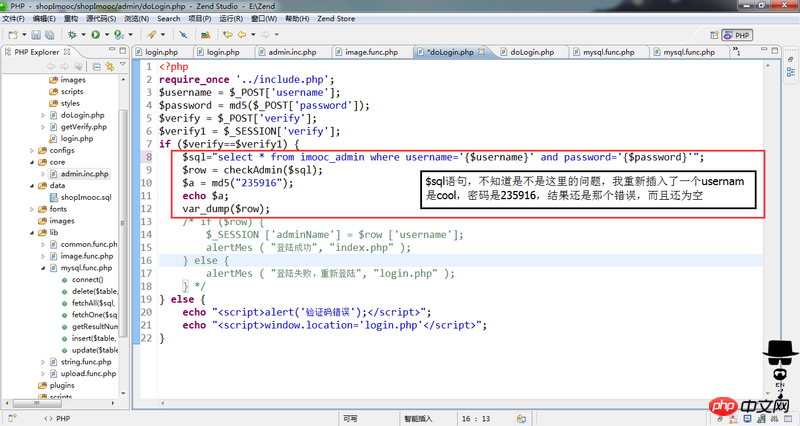Expand the configs folder
Screen dimensions: 800x426
(x=32, y=151)
